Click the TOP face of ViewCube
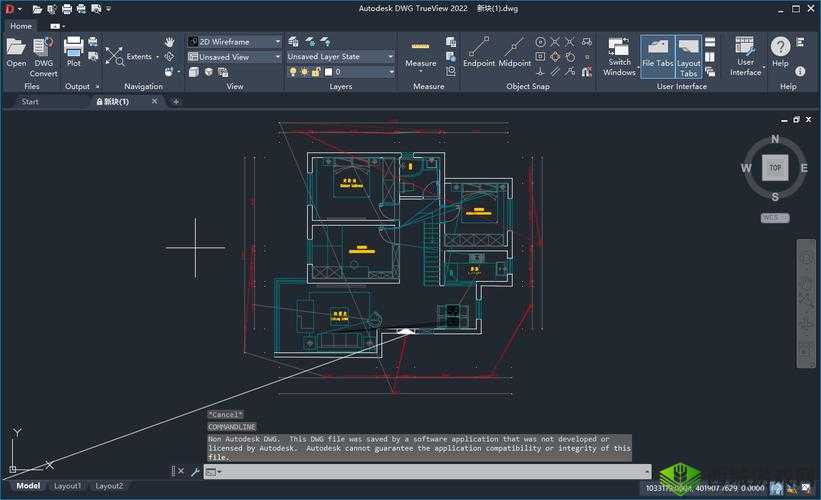 (x=775, y=168)
